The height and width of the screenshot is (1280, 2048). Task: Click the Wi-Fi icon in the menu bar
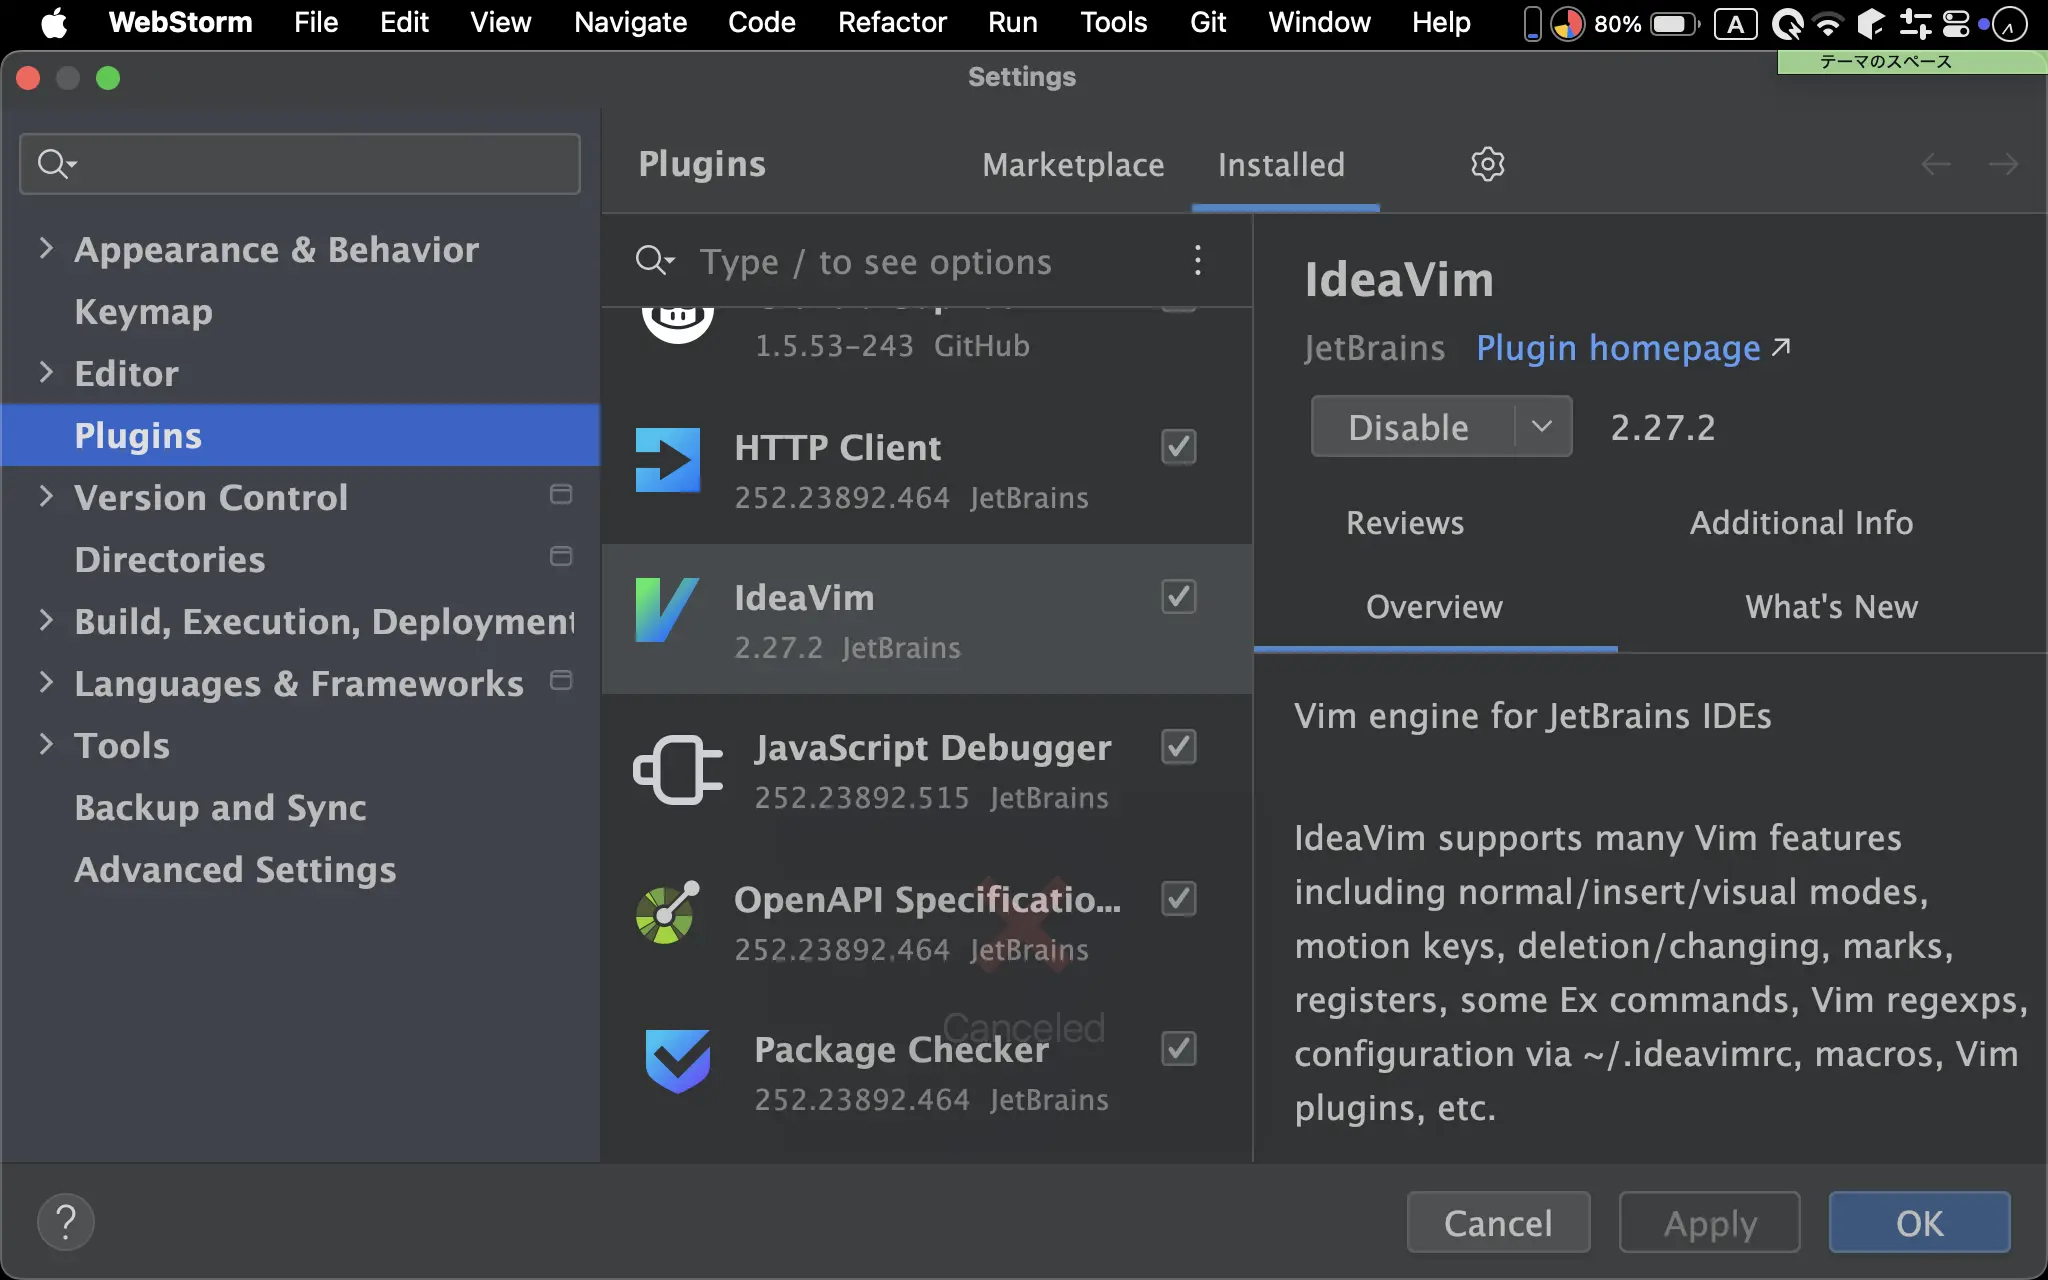(1829, 23)
